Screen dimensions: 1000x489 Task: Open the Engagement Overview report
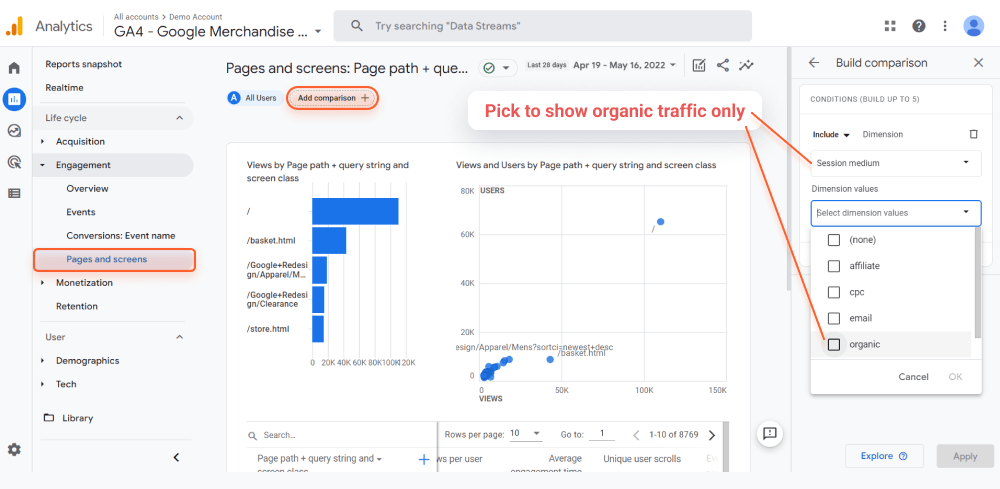[87, 189]
